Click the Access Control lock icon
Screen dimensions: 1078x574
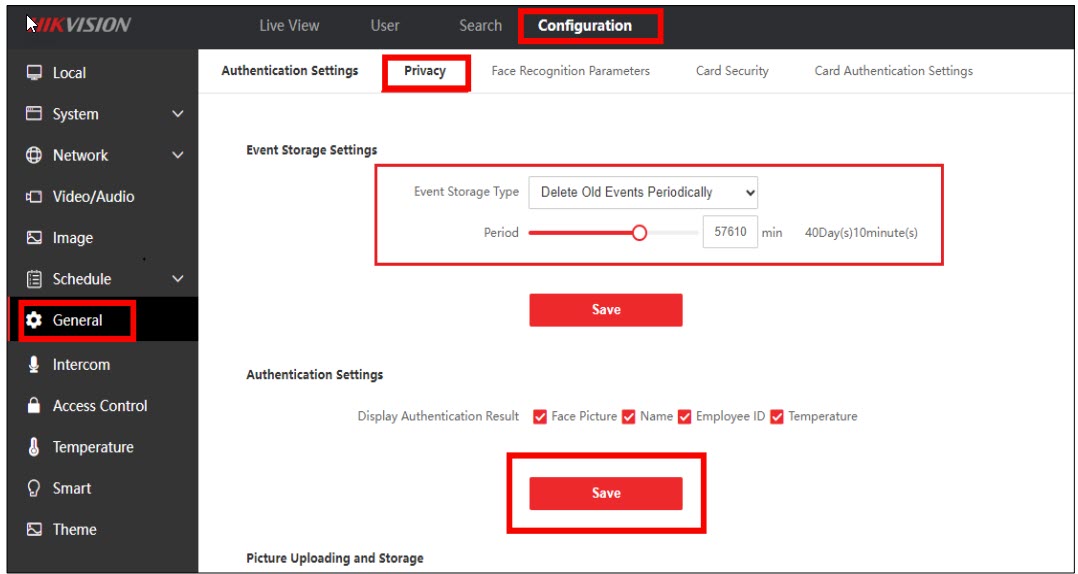pyautogui.click(x=34, y=406)
